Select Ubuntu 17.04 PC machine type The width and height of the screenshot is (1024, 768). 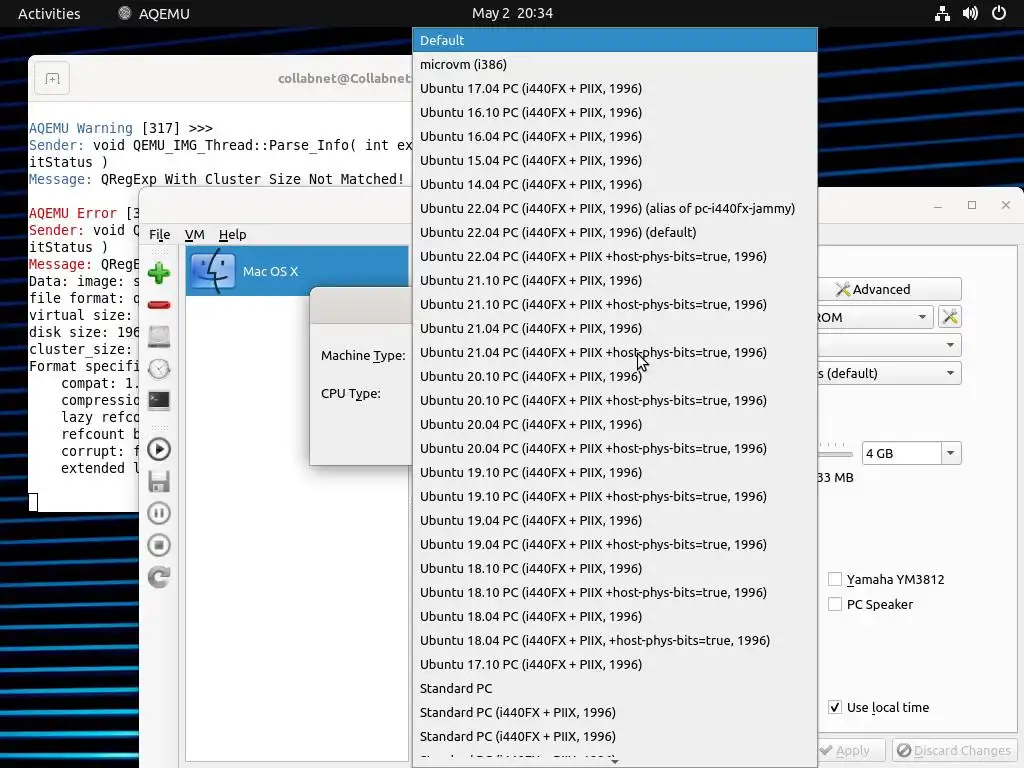click(615, 88)
